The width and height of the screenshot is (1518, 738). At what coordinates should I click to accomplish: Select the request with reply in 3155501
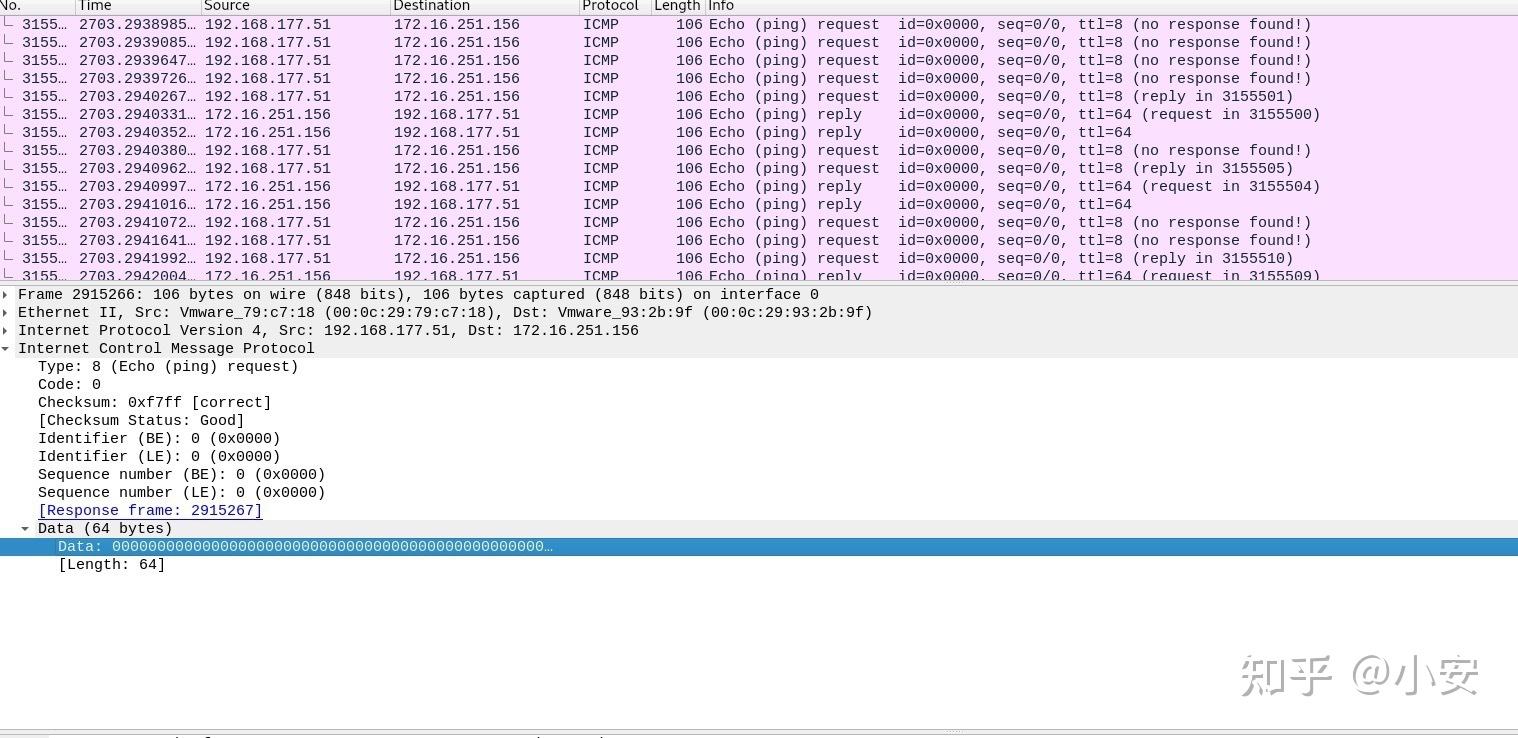tap(759, 97)
